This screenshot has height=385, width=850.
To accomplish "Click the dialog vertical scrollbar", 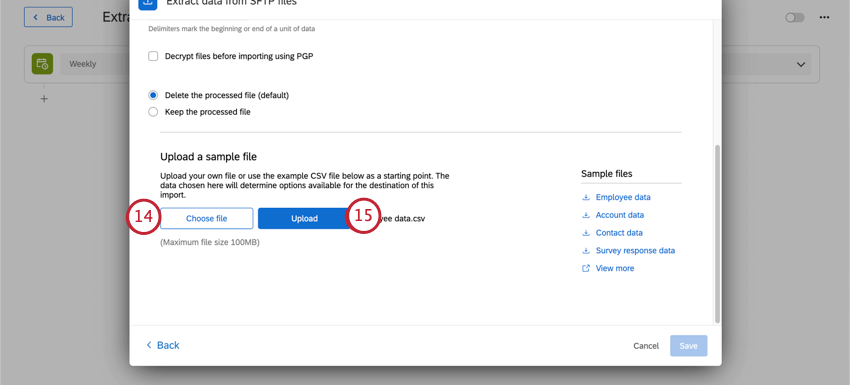I will [718, 233].
